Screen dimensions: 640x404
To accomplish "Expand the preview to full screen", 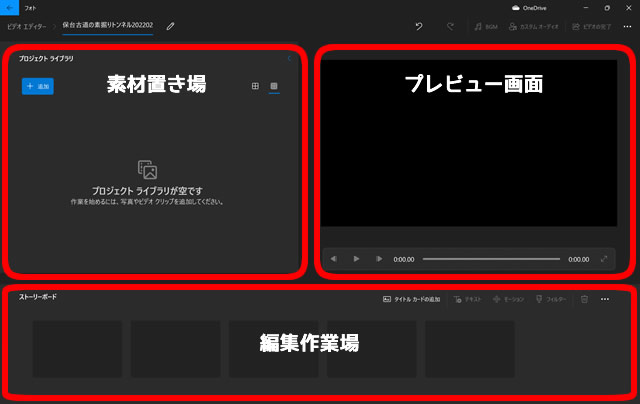I will [x=604, y=259].
